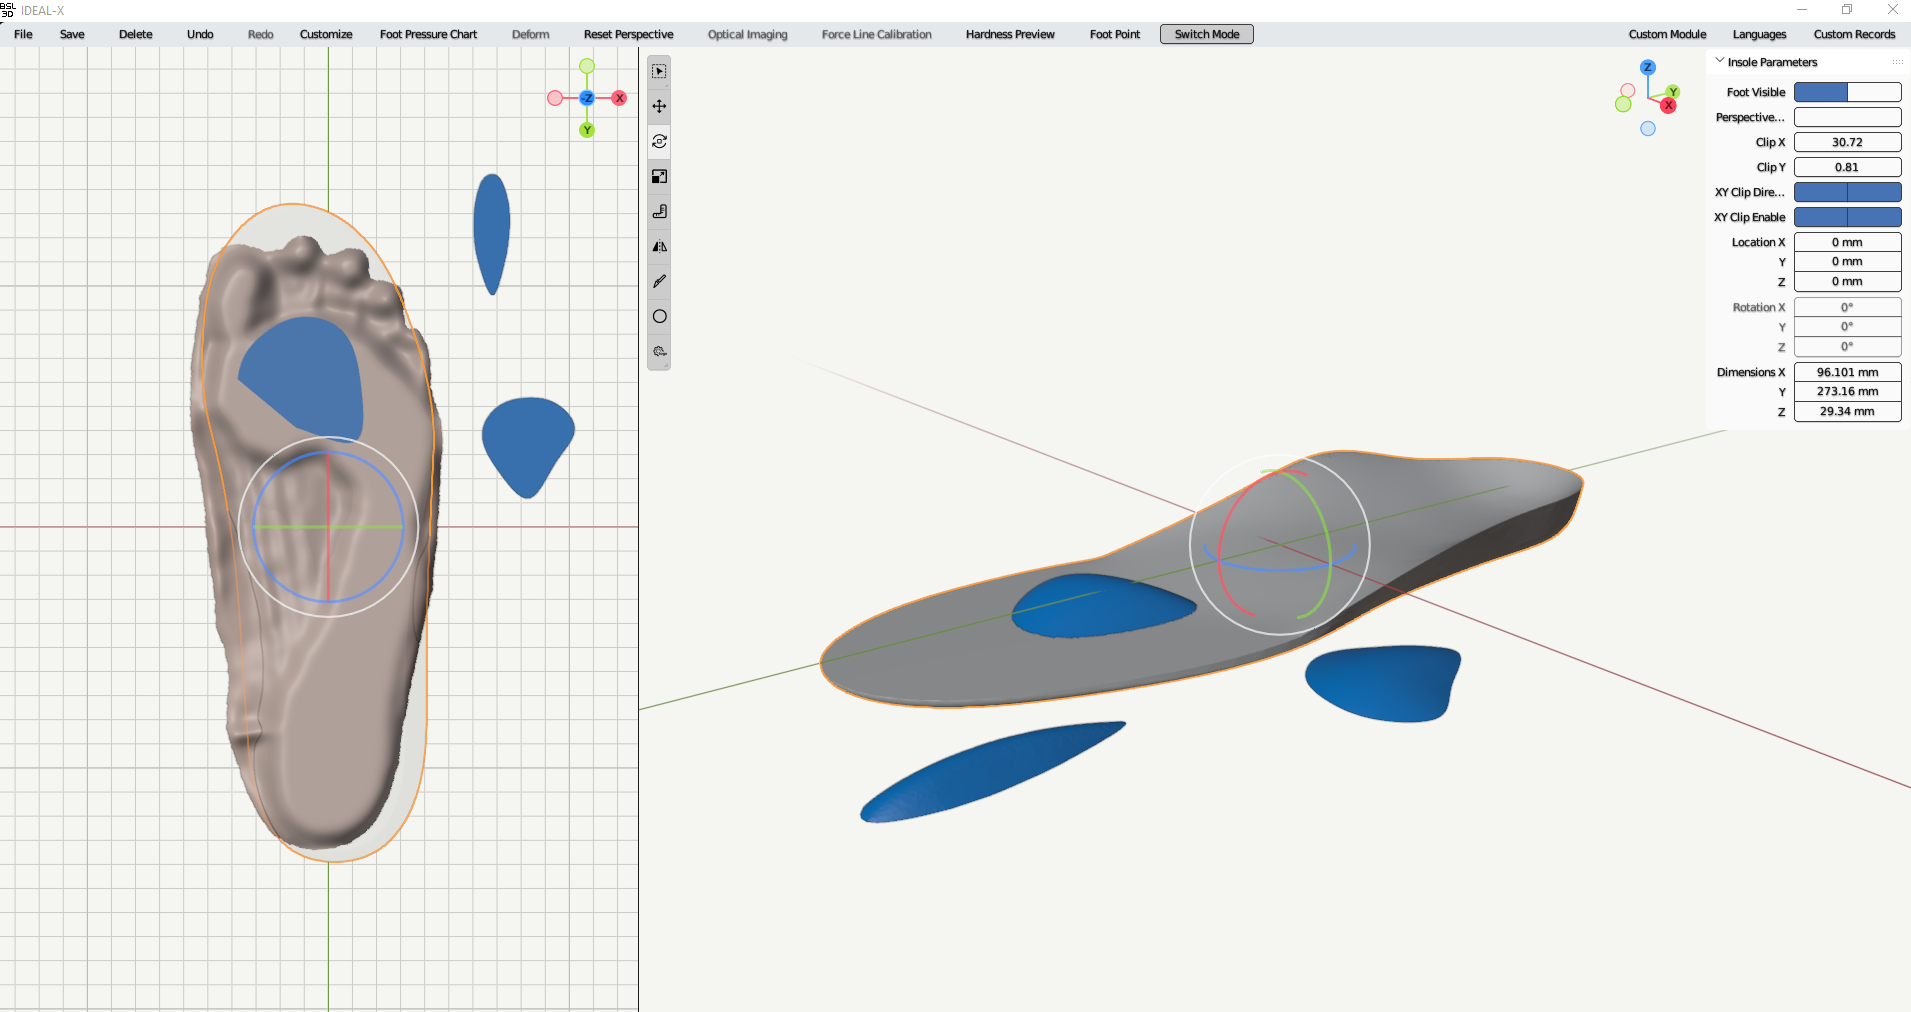
Task: Click the Dimensions Y field showing 273.16 mm
Action: point(1846,392)
